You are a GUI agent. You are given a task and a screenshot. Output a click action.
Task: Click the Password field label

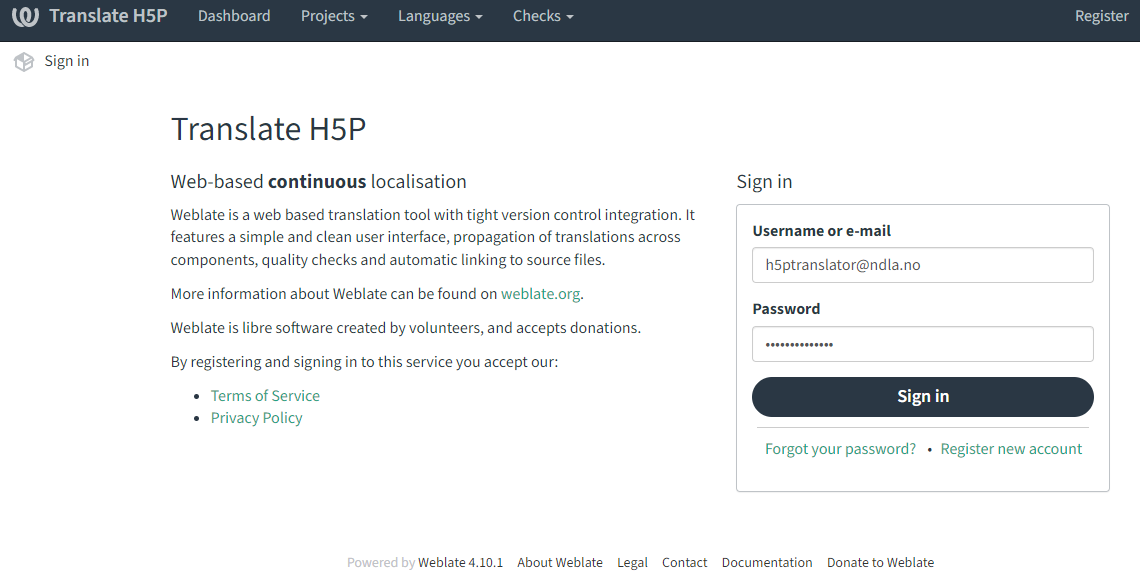coord(786,309)
